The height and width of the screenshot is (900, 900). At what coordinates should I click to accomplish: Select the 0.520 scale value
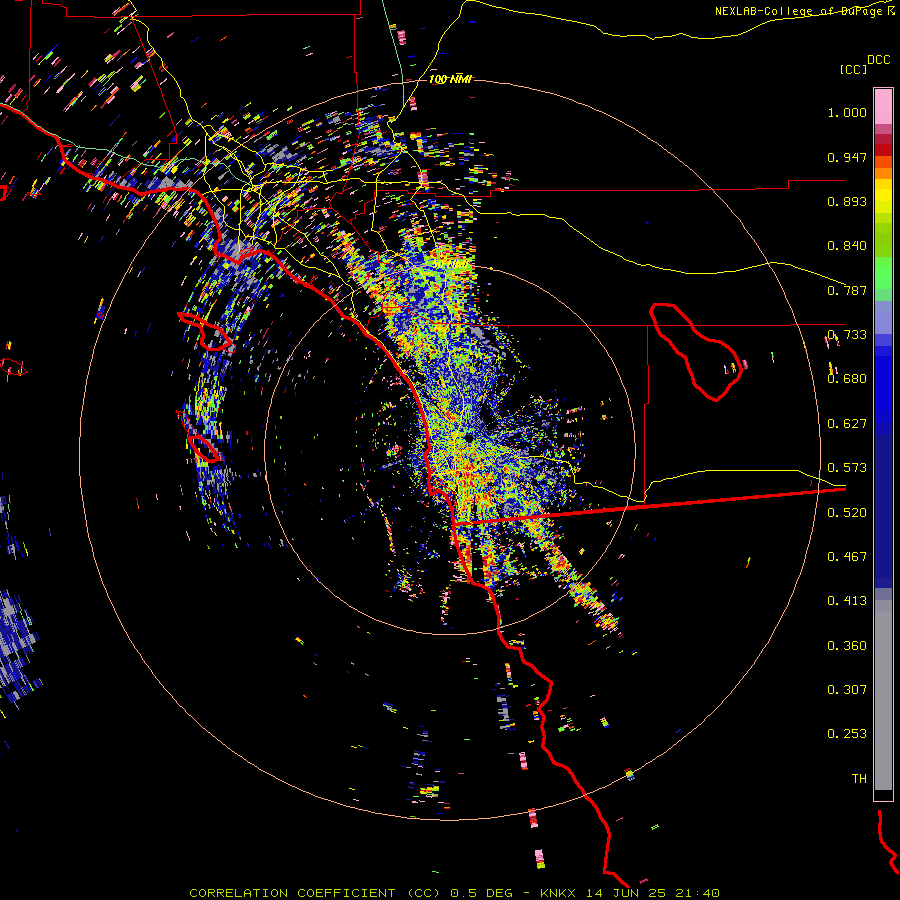(847, 513)
